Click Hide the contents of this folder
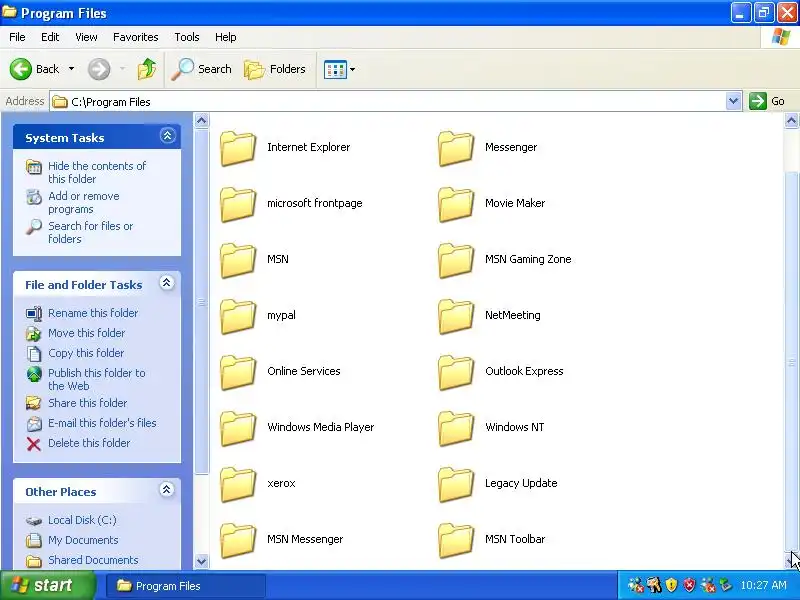The height and width of the screenshot is (600, 800). 97,172
